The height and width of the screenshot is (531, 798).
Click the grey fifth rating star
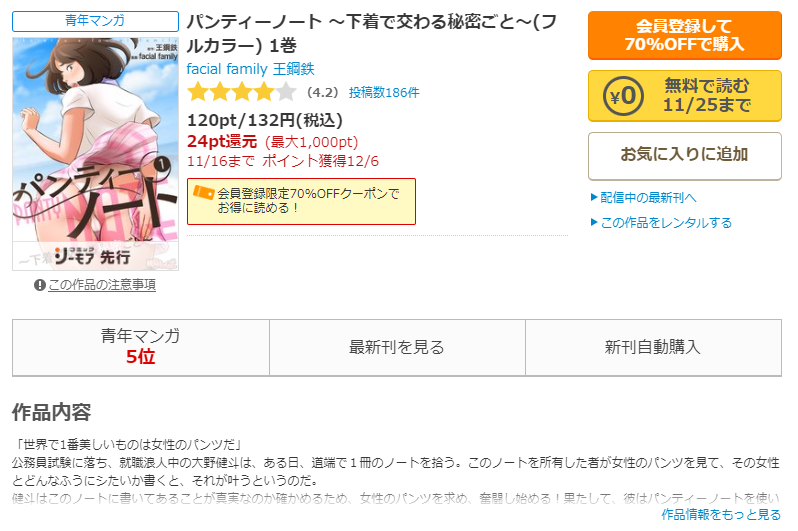286,92
